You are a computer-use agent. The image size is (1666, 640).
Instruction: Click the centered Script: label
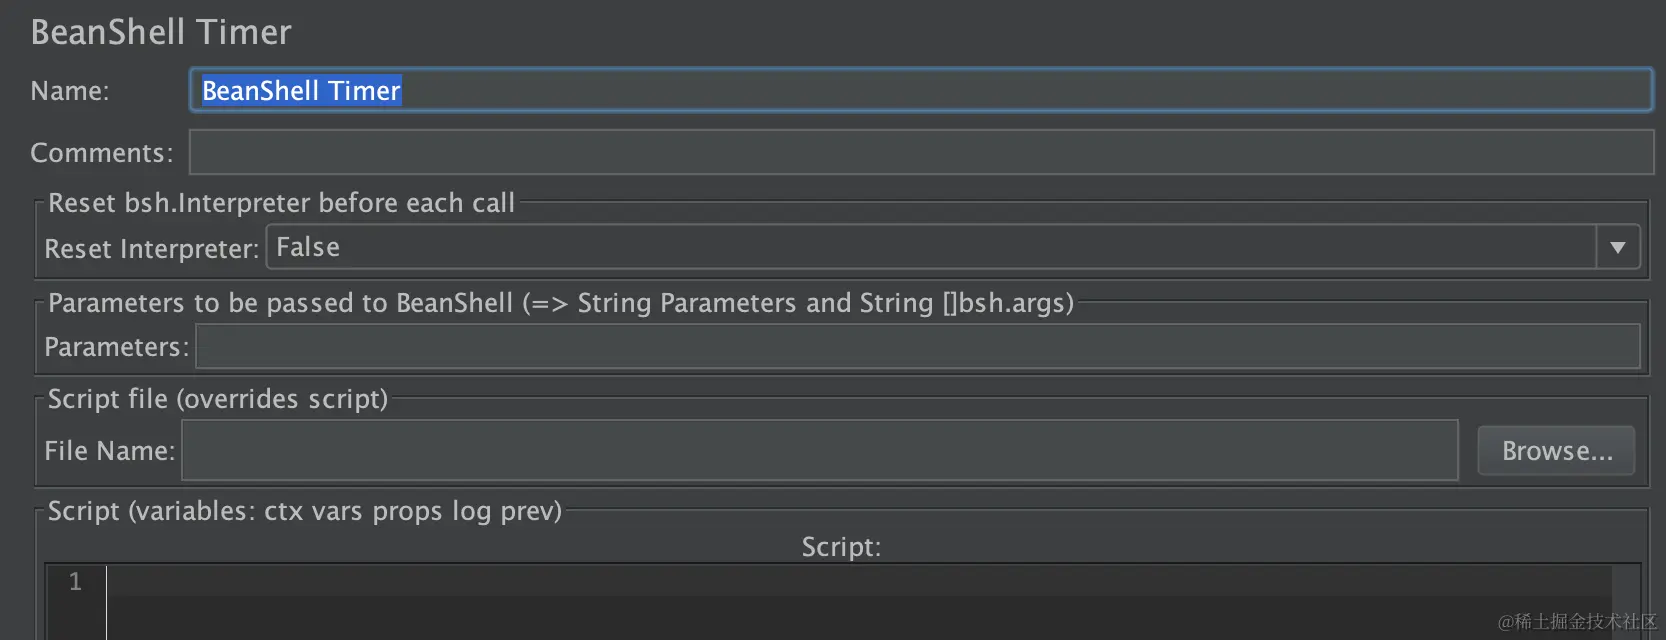coord(841,547)
